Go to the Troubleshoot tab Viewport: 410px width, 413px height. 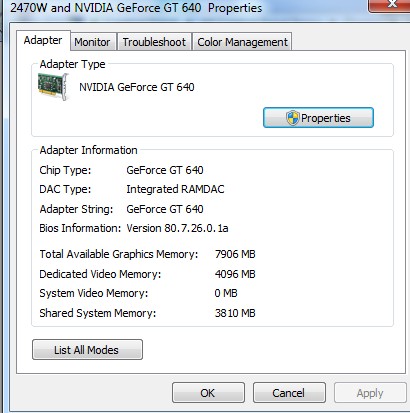click(x=154, y=42)
